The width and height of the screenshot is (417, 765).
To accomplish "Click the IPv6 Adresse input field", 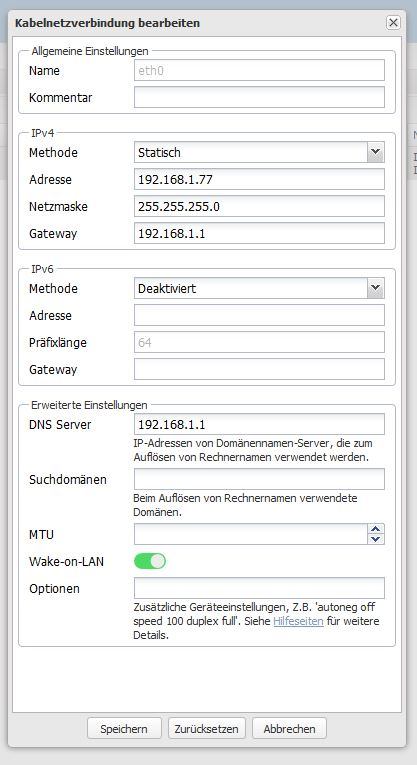I will tap(259, 315).
